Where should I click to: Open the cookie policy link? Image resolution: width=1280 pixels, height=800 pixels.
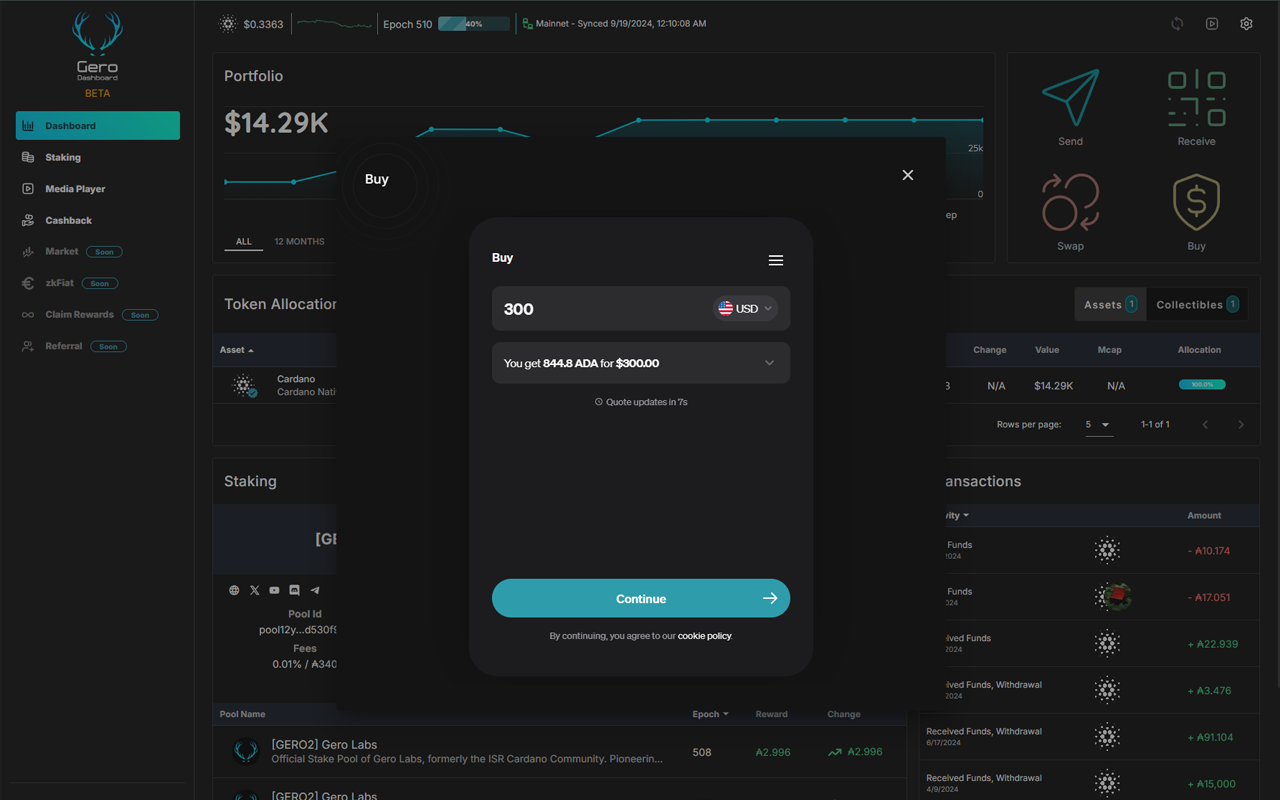tap(704, 635)
